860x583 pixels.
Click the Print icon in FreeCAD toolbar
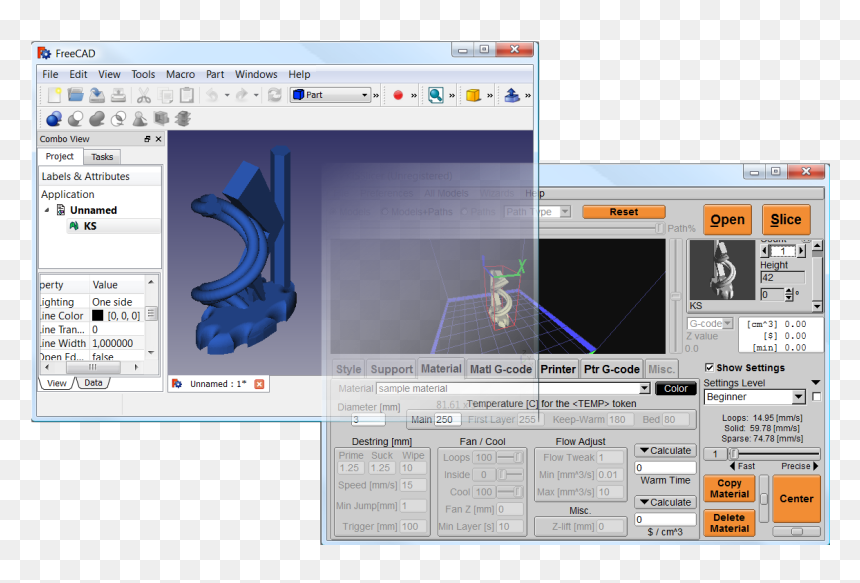tap(118, 95)
